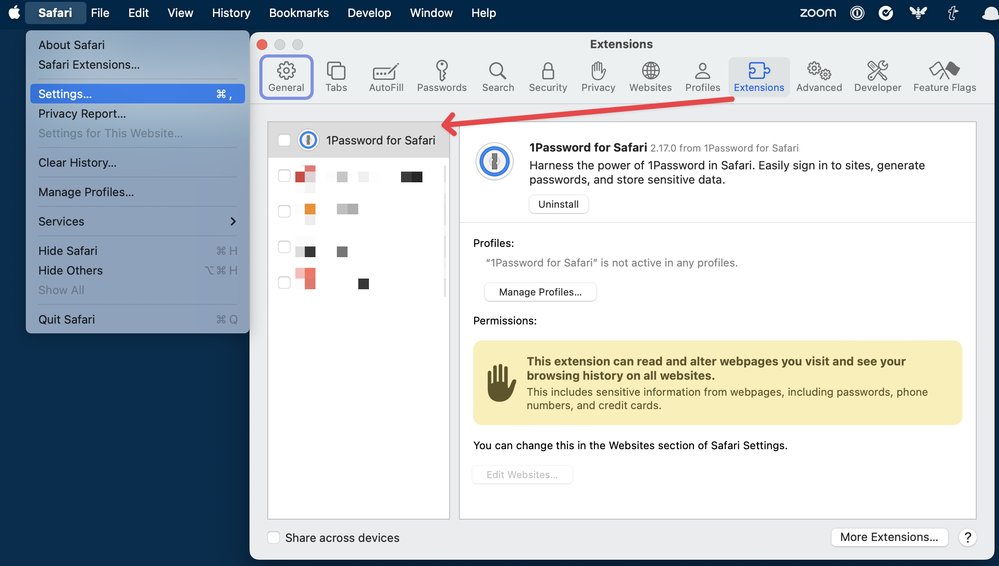Switch to AutoFill settings
The image size is (999, 566).
[x=385, y=76]
